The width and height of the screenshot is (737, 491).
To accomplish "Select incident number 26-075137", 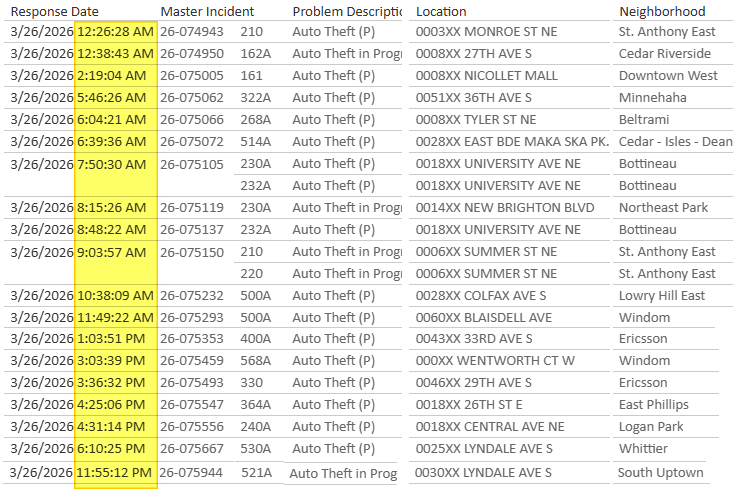I will [192, 230].
